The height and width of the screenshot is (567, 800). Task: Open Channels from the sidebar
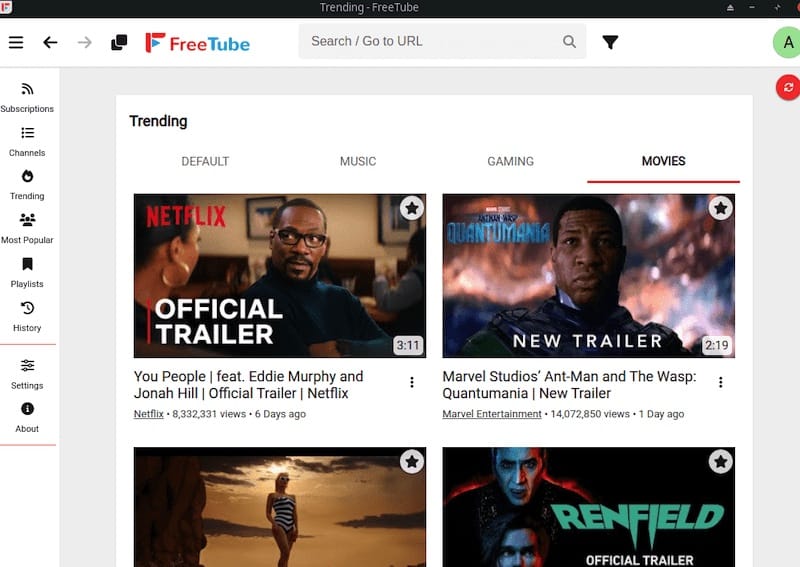(27, 141)
